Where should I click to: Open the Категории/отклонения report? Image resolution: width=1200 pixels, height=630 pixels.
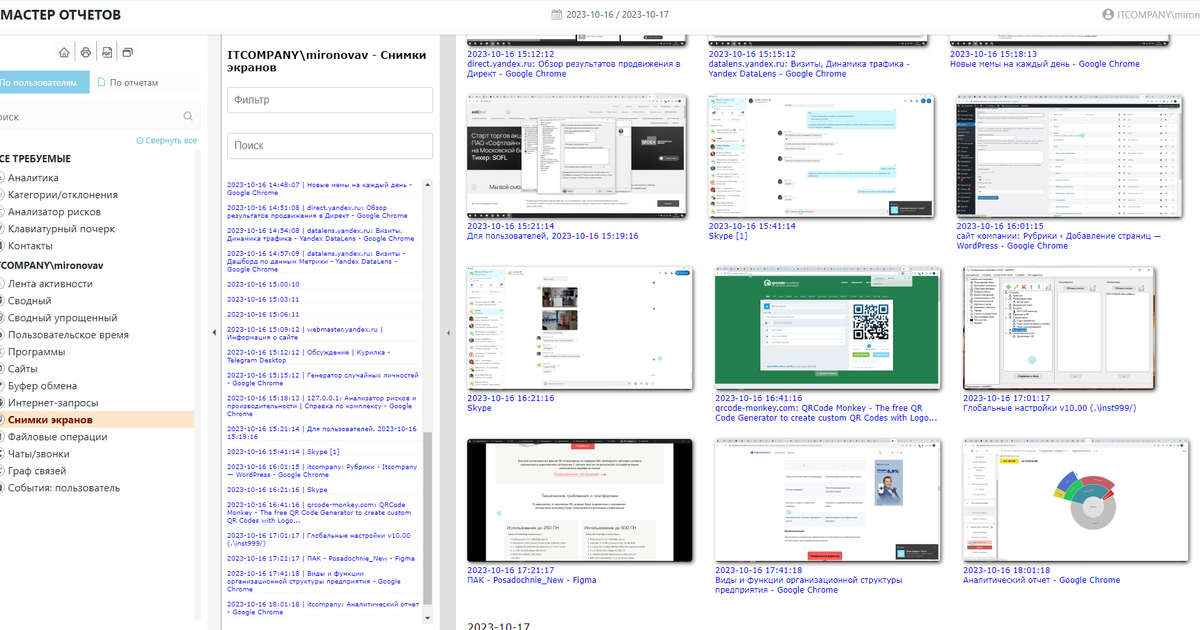[x=62, y=195]
